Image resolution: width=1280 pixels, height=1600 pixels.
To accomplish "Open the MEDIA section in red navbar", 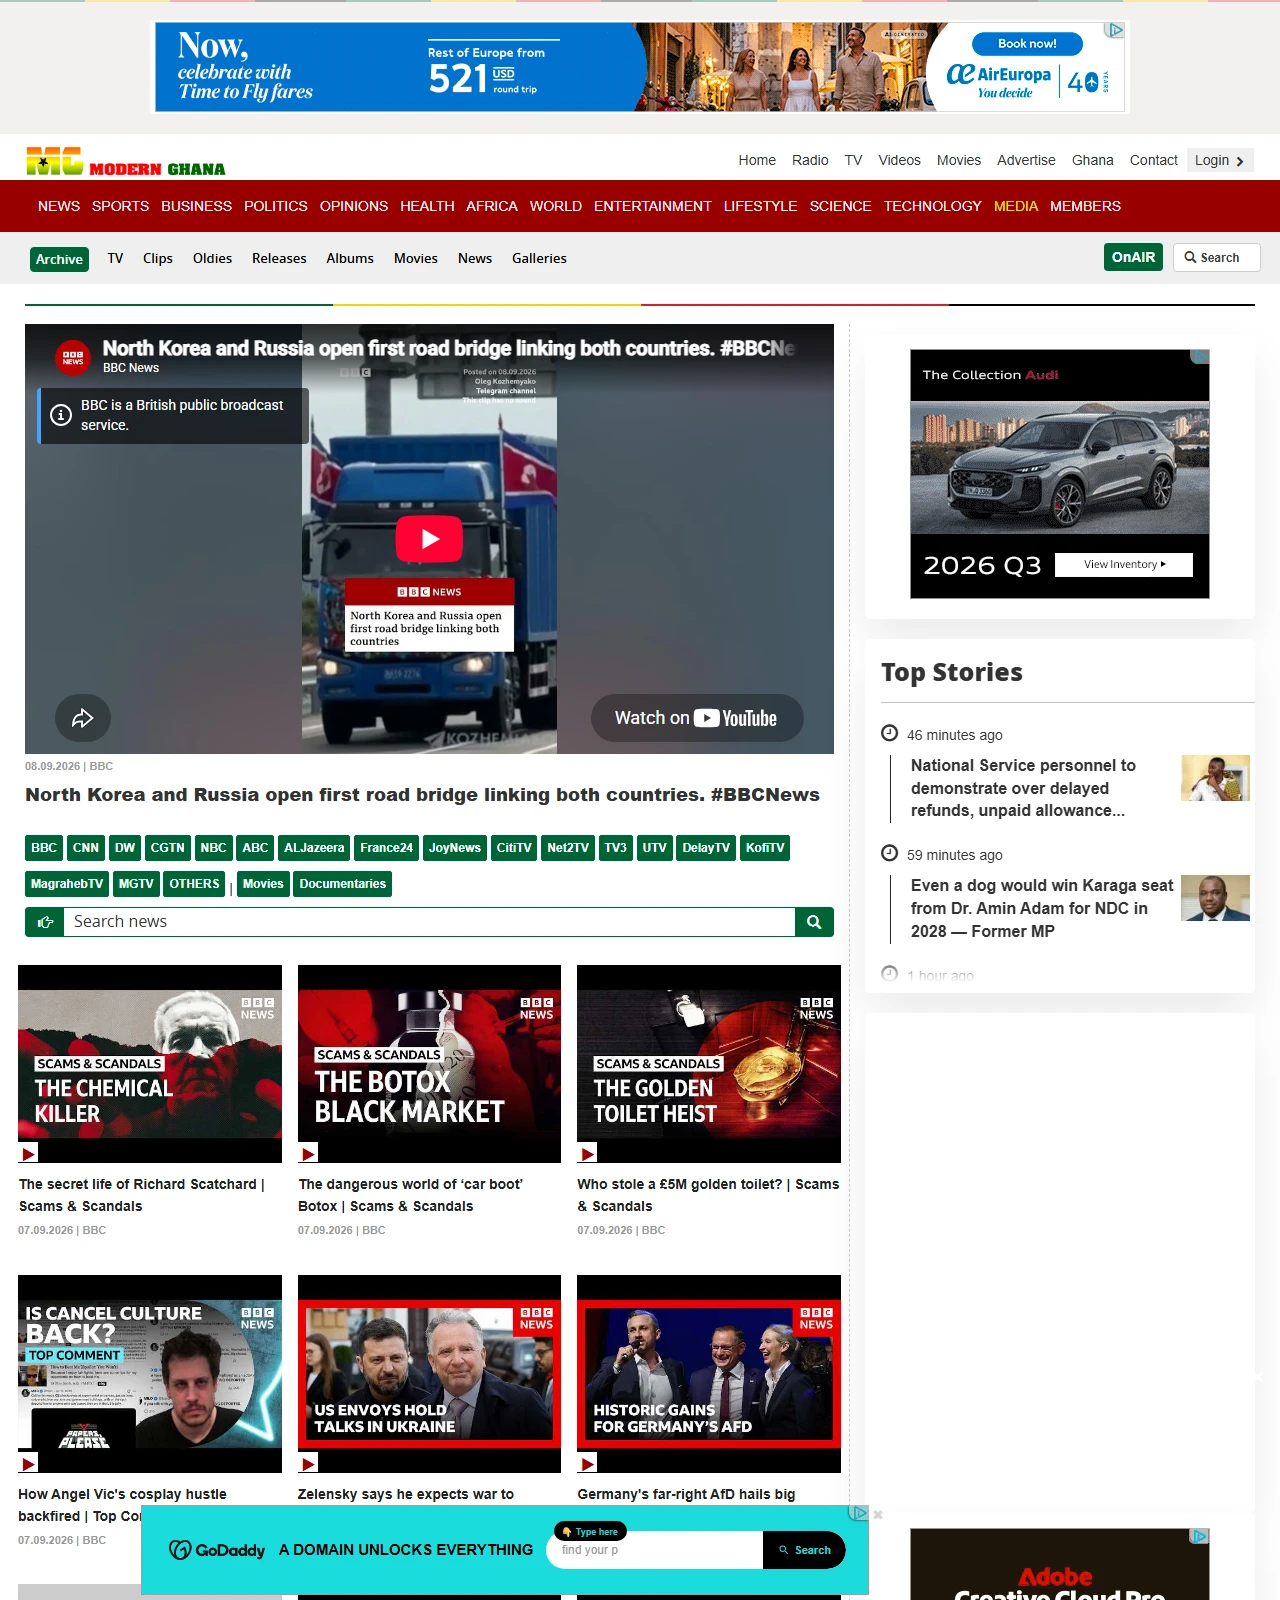I will click(1016, 206).
